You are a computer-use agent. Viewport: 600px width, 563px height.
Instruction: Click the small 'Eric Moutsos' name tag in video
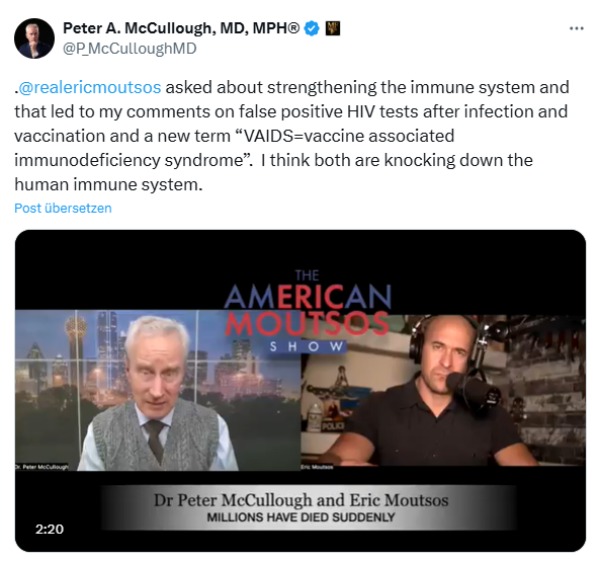317,467
